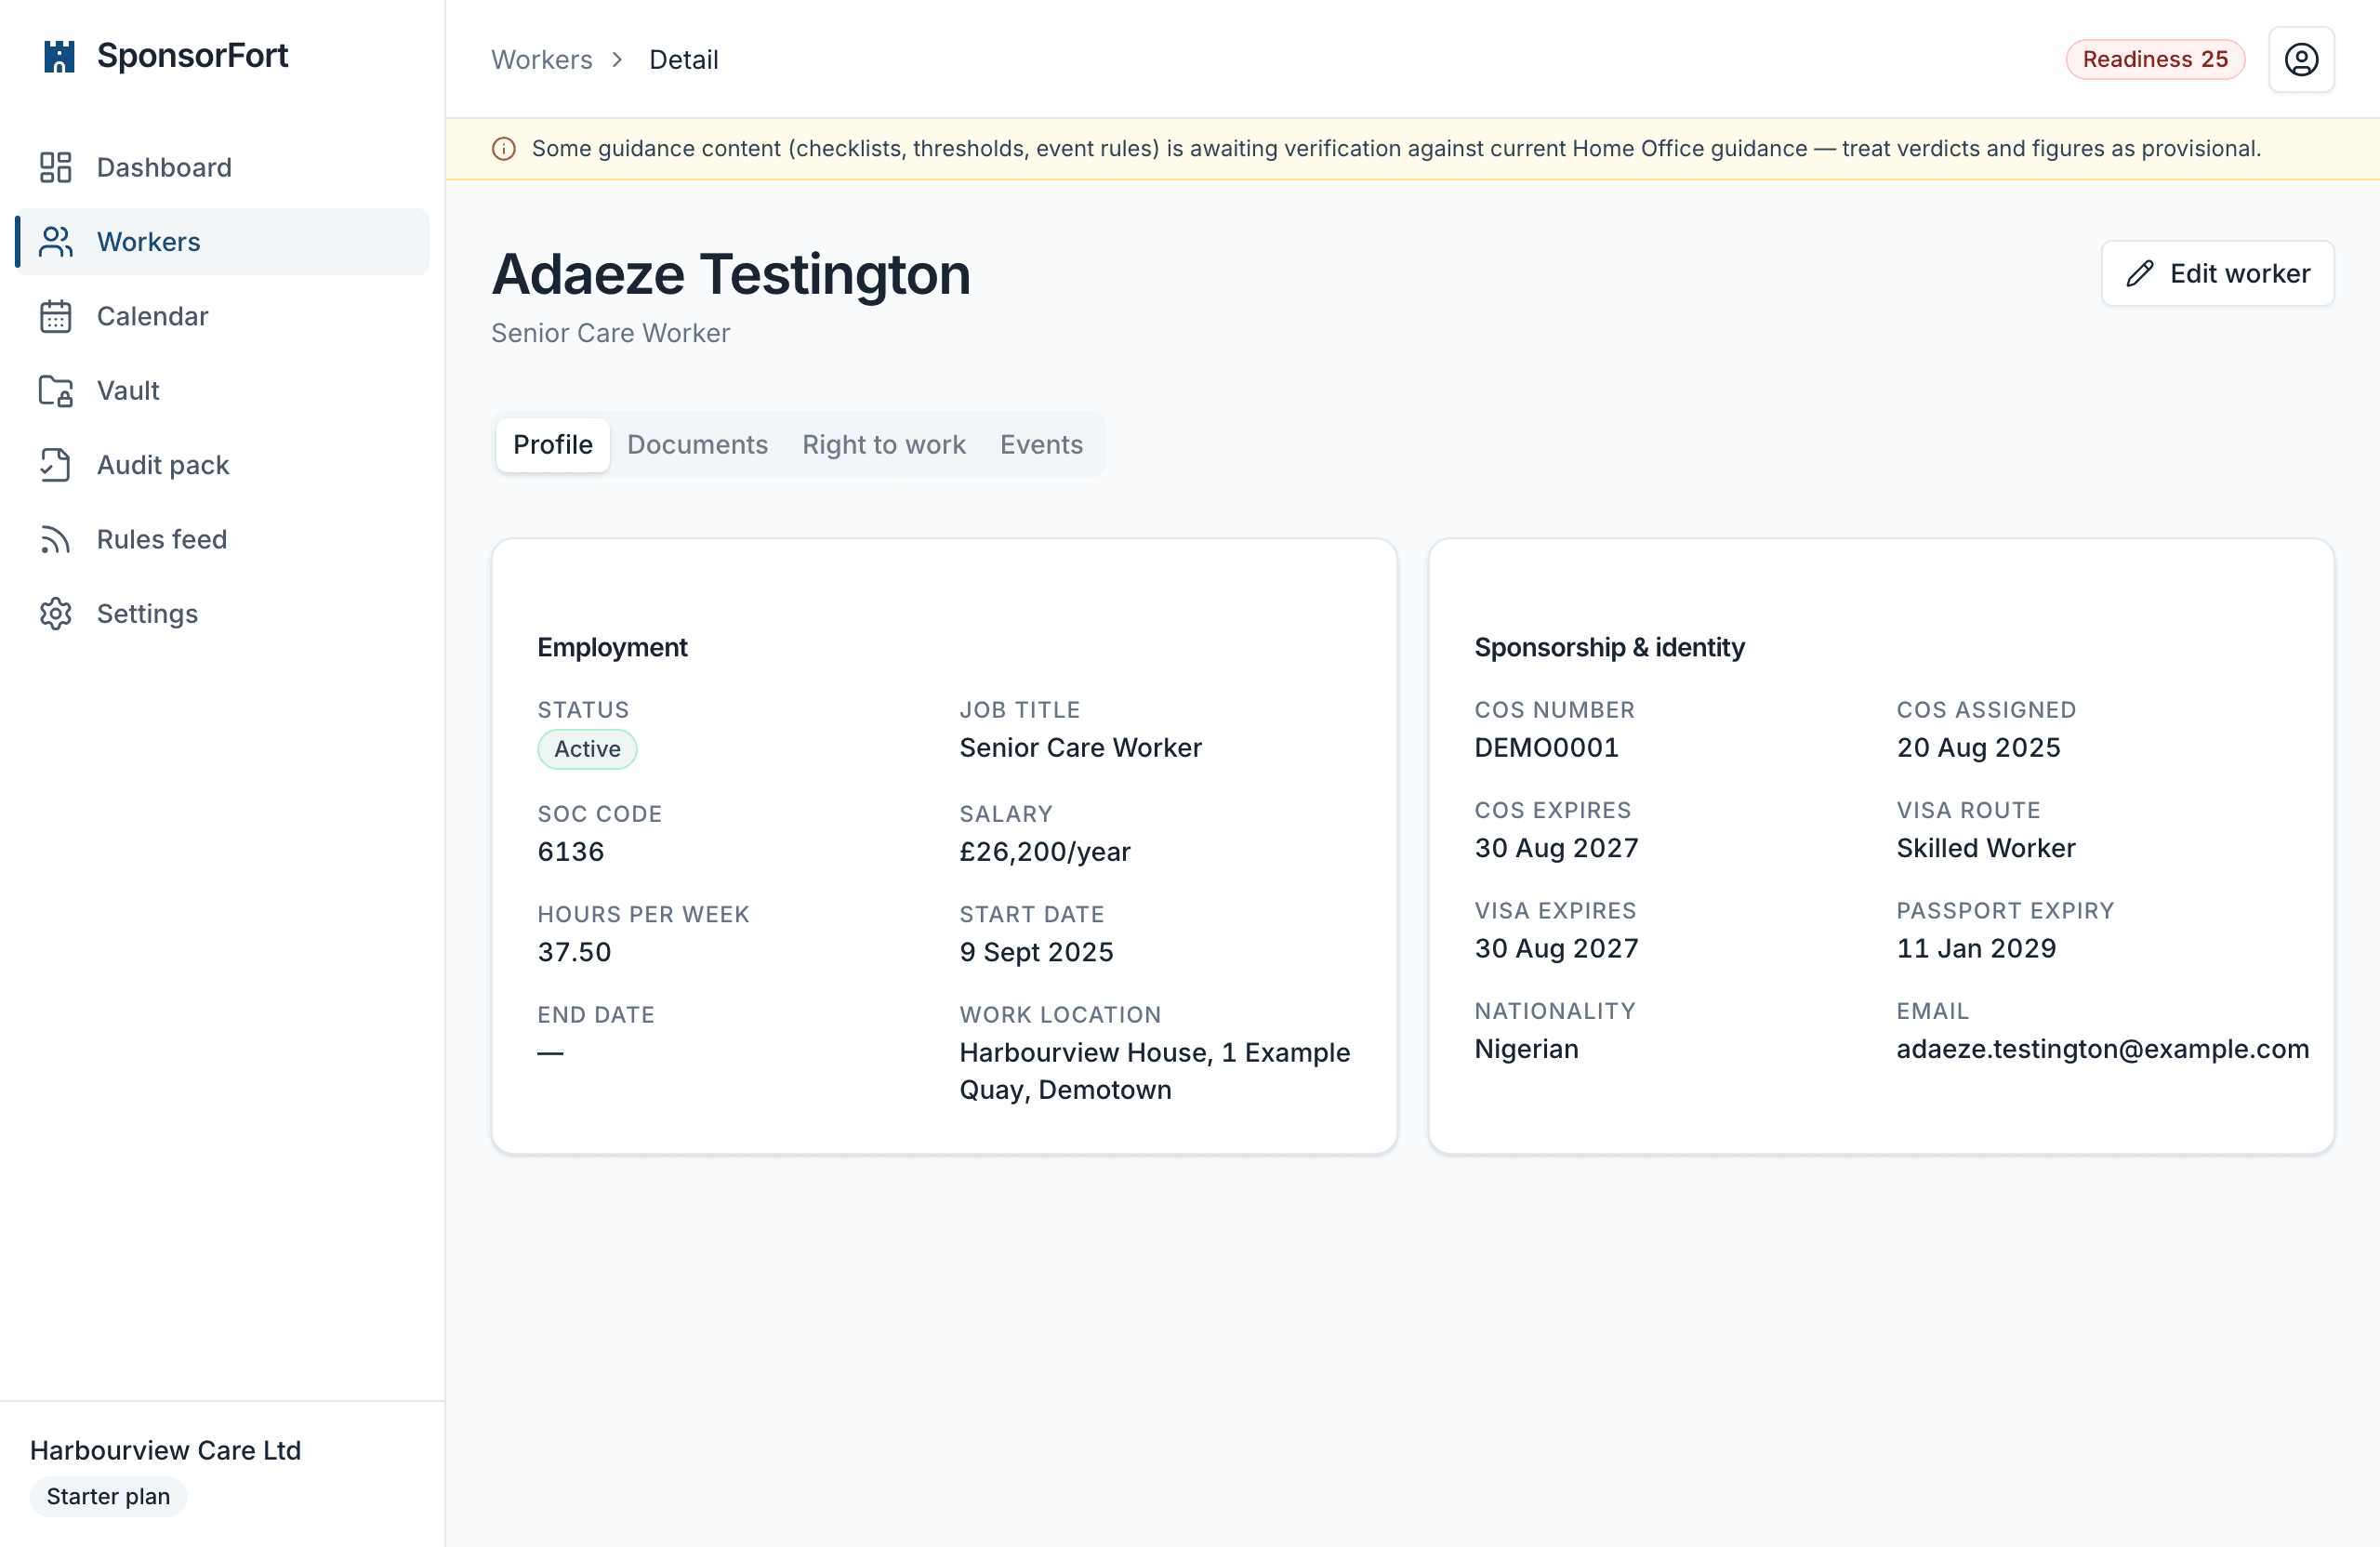Click the Vault locked-folder icon
Screen dimensions: 2380x1547
click(56, 390)
